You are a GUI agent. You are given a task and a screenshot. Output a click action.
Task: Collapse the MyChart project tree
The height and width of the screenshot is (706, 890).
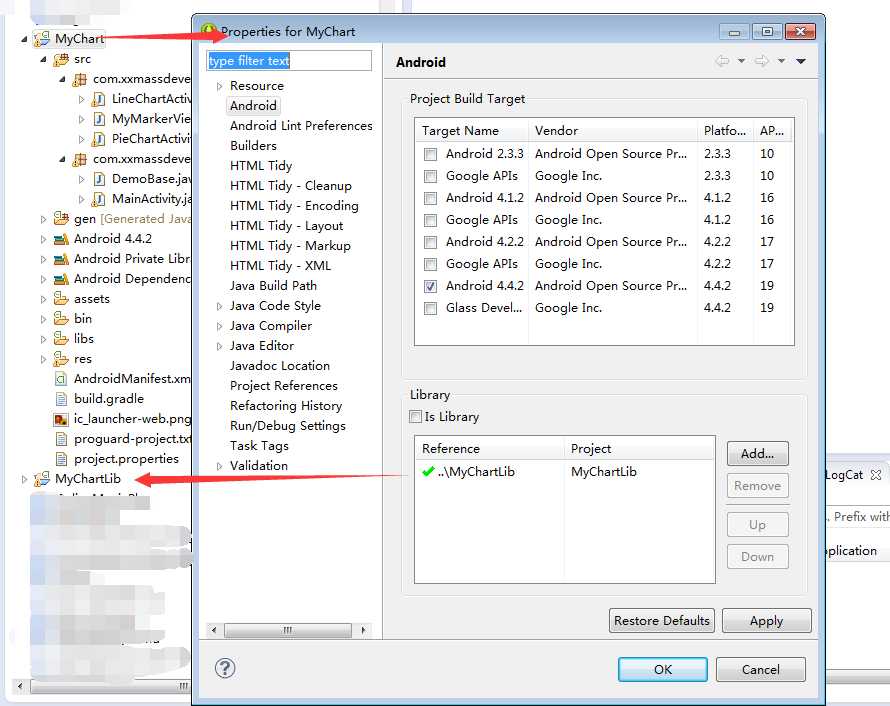(x=24, y=39)
